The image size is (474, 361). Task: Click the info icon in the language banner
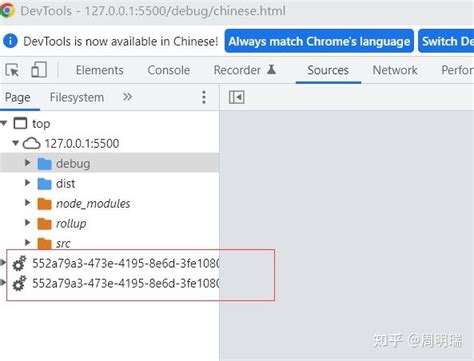10,41
